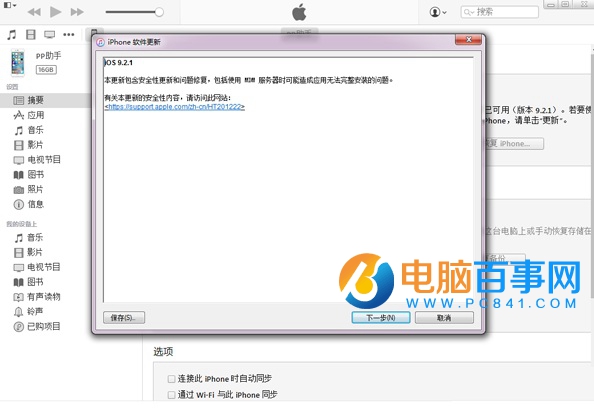Click the iTunes search field

[500, 12]
